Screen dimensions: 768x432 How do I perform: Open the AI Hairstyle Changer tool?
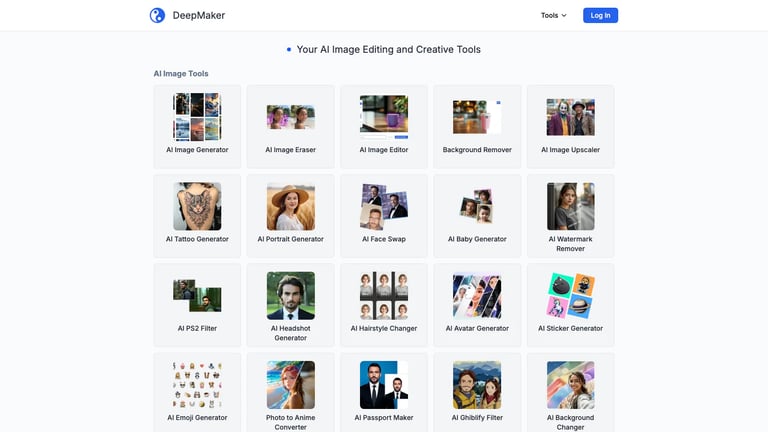[384, 305]
